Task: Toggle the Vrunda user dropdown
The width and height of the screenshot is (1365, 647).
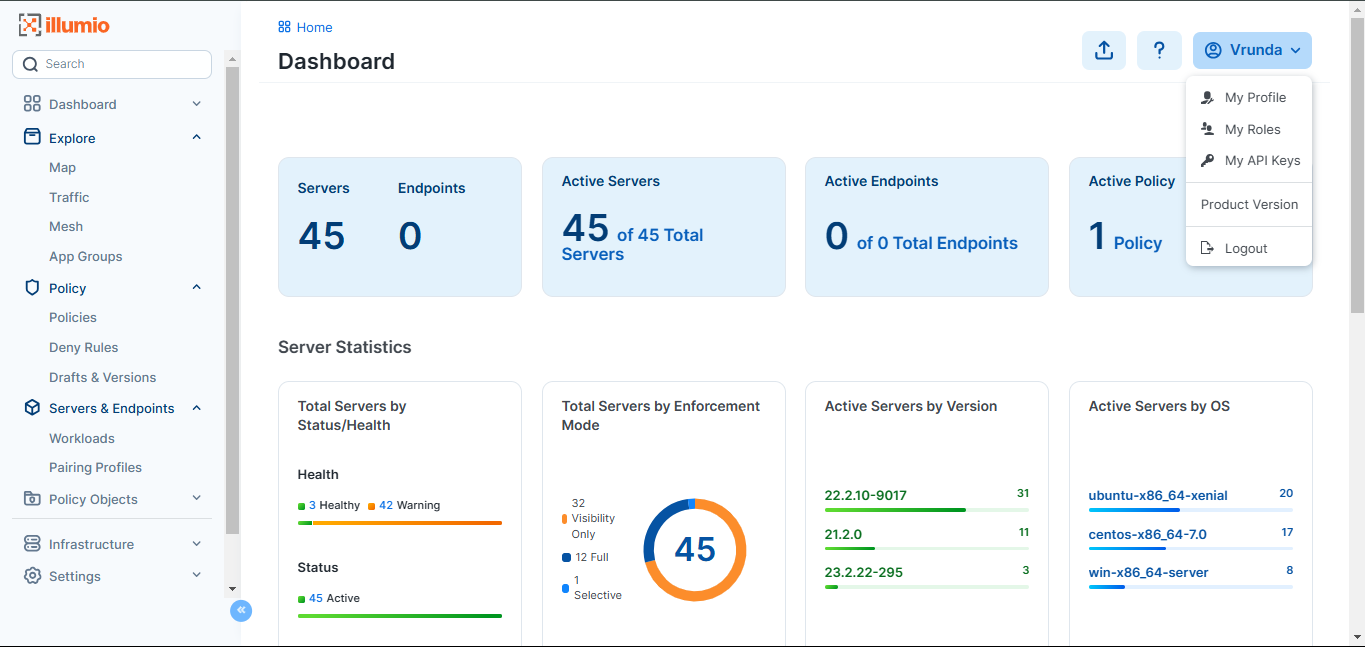Action: pyautogui.click(x=1252, y=50)
